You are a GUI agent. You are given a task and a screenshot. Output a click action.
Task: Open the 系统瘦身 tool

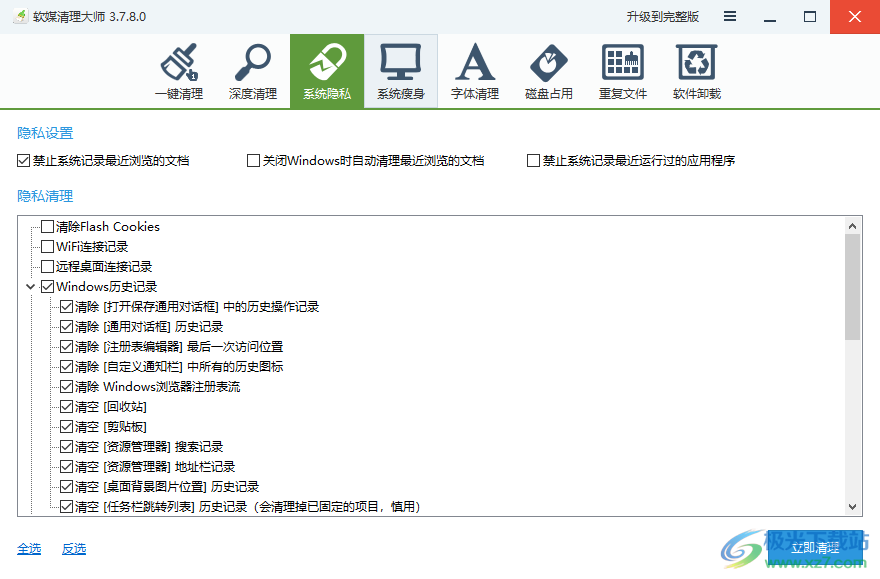[400, 70]
